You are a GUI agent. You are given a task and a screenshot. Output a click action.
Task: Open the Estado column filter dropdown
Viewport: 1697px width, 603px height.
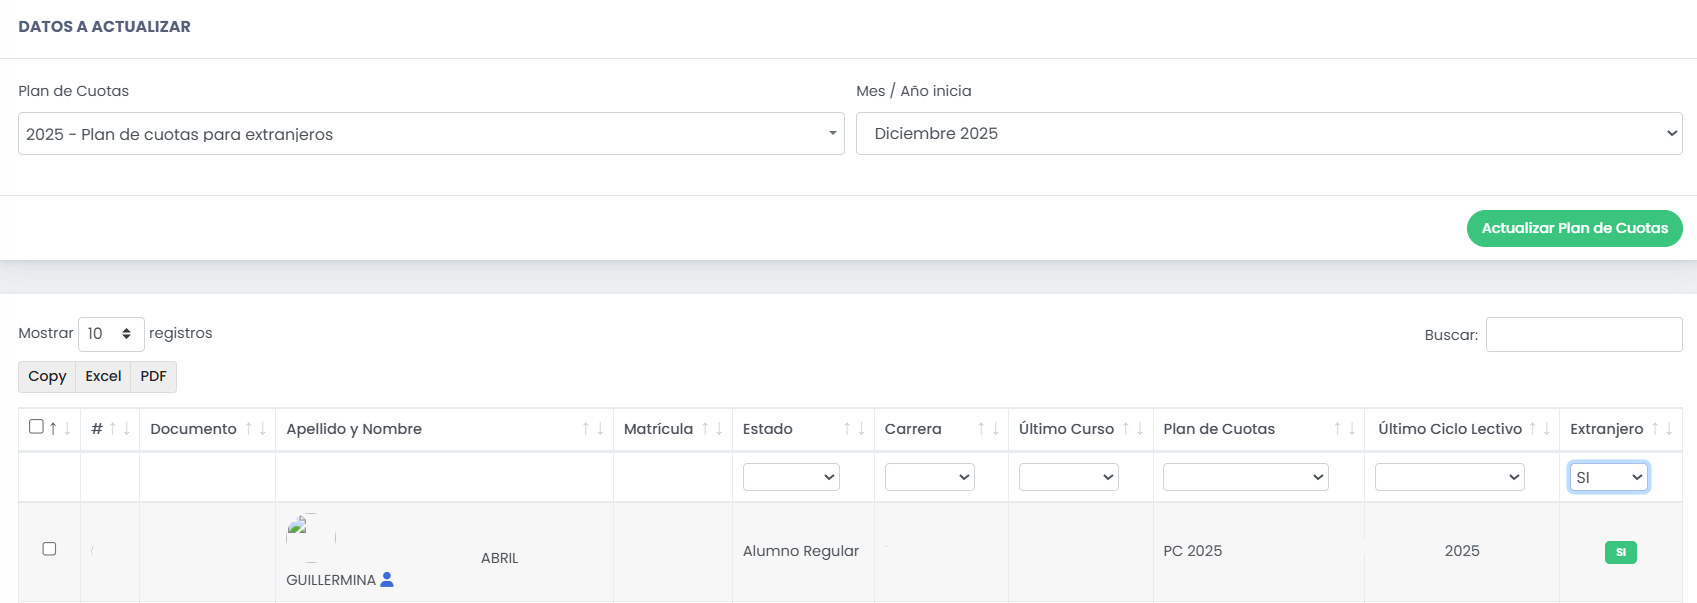791,477
